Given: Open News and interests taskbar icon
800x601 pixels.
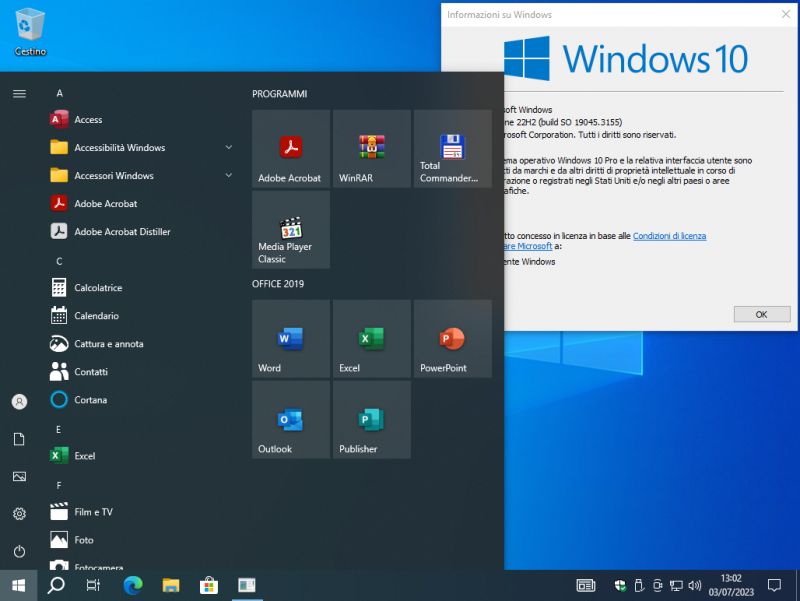Looking at the screenshot, I should pos(586,585).
